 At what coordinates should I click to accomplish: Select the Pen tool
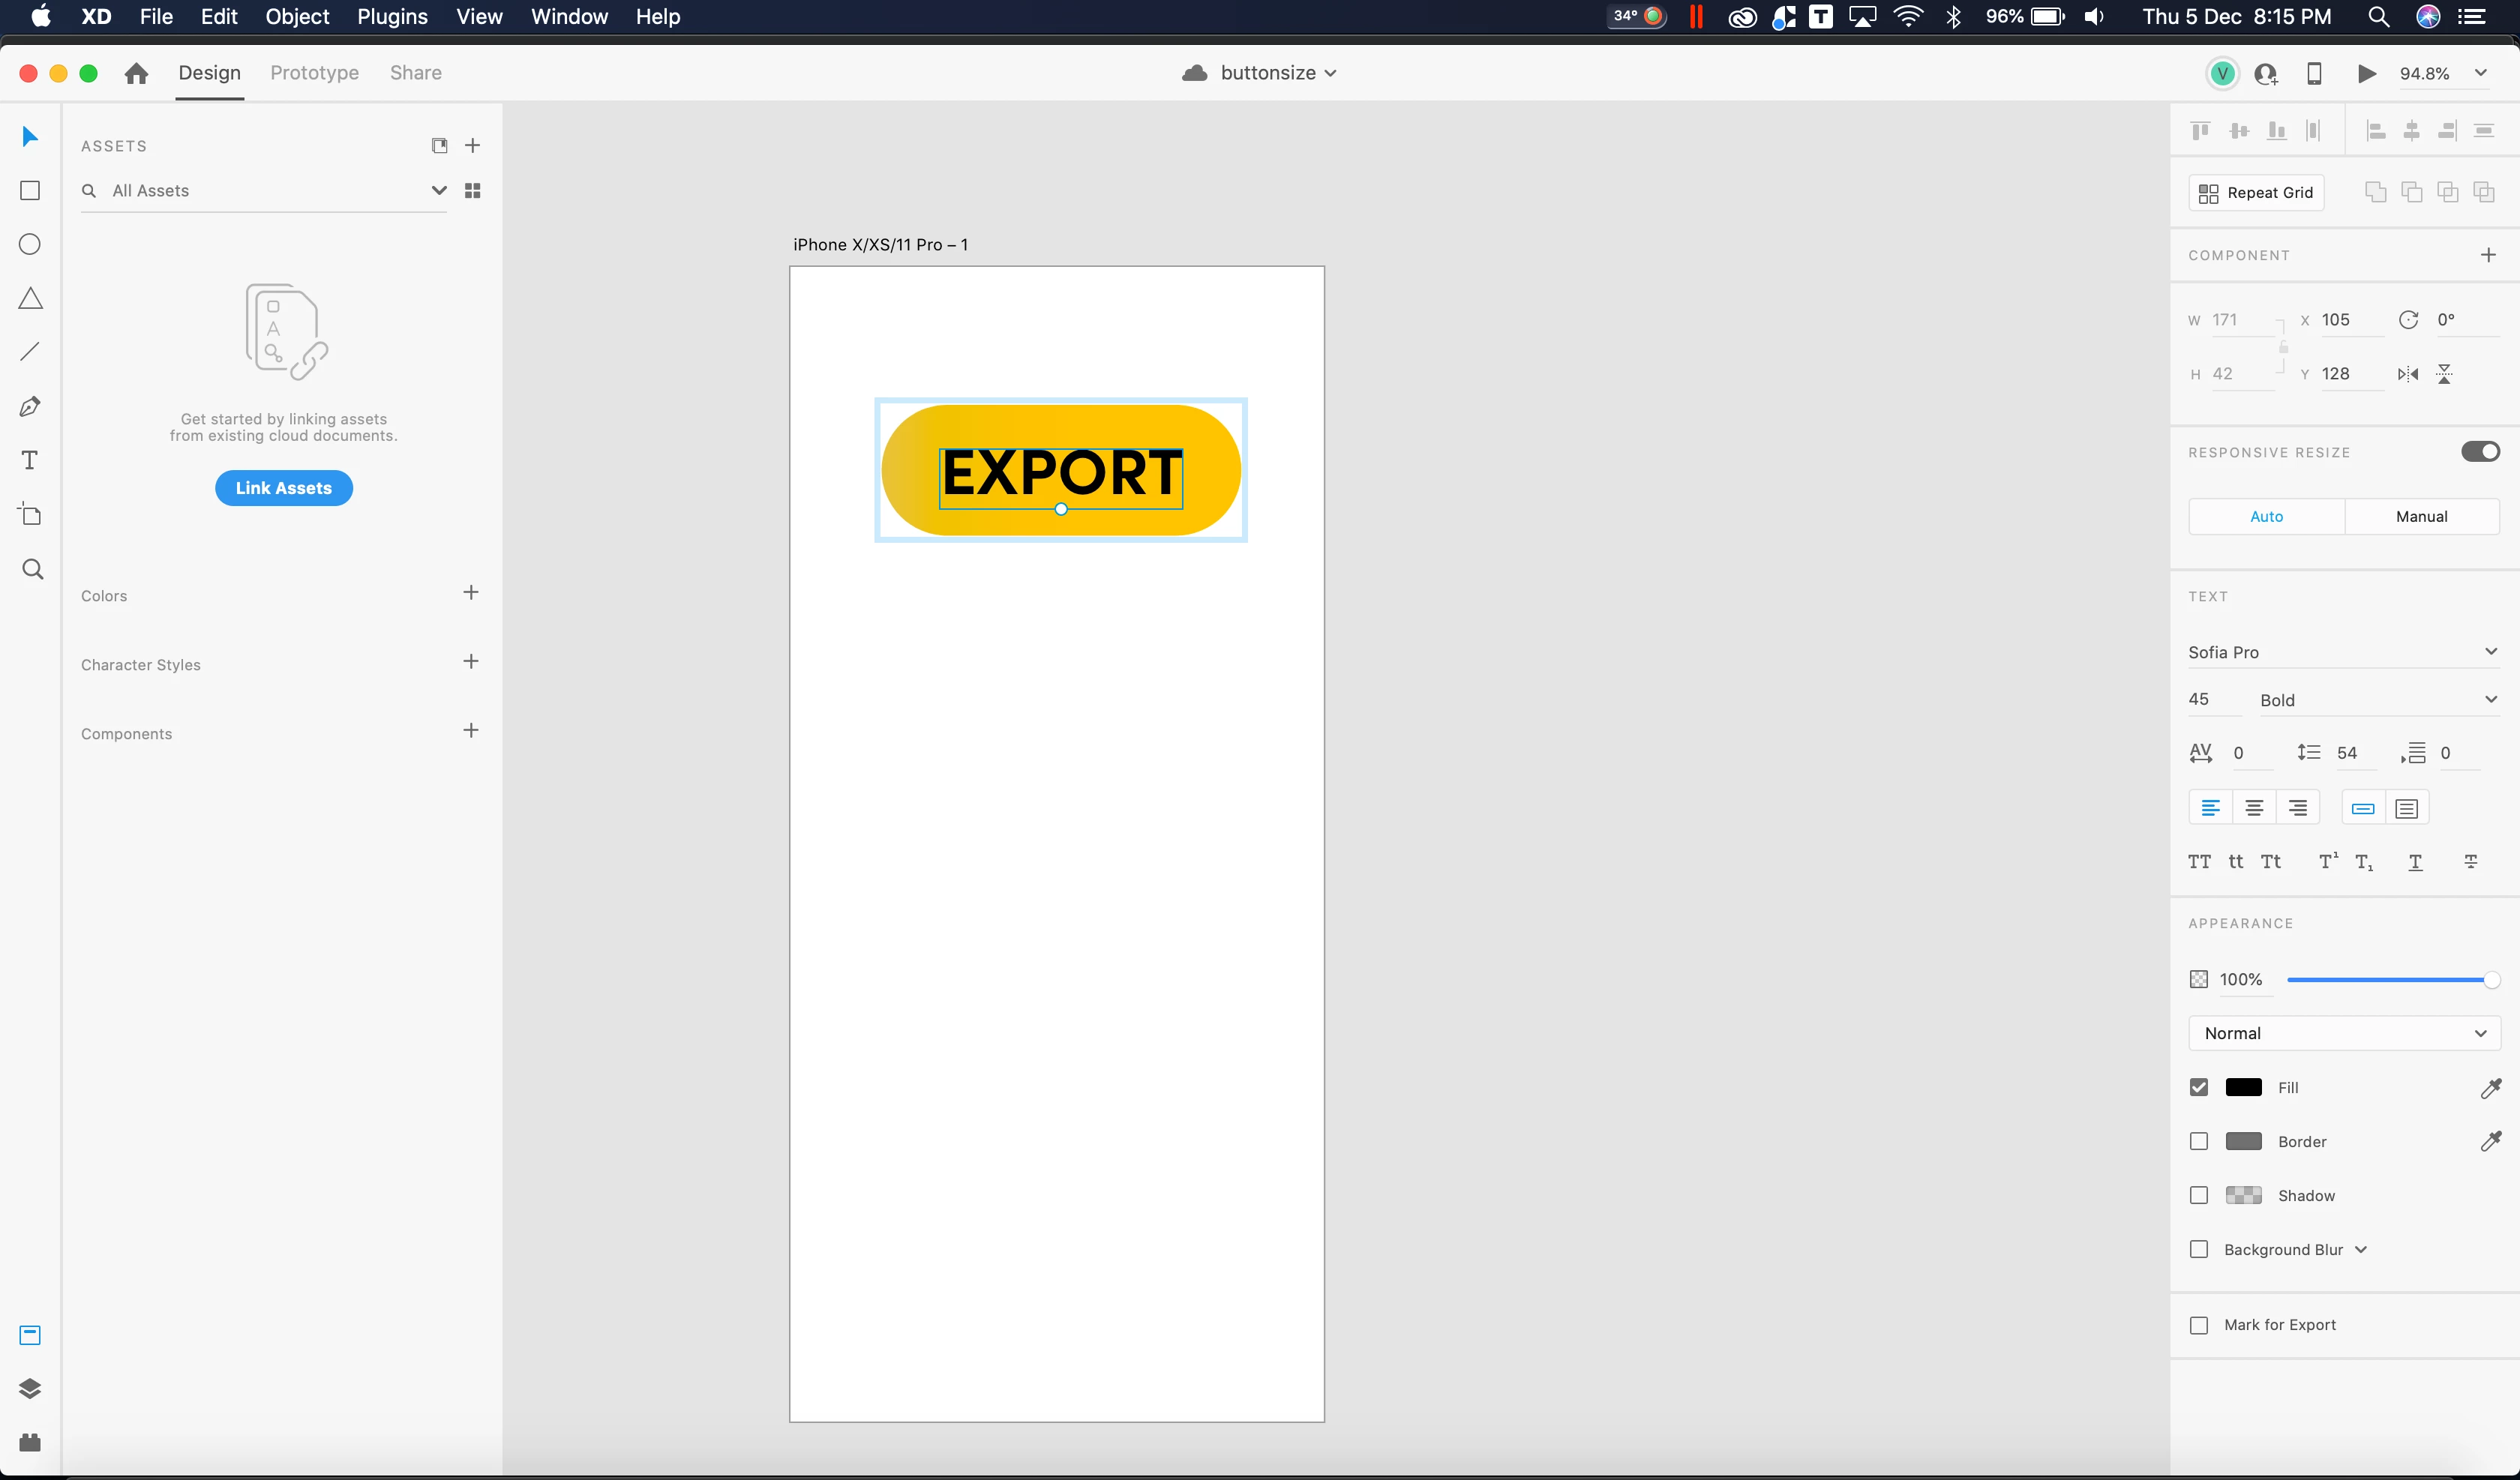[30, 406]
